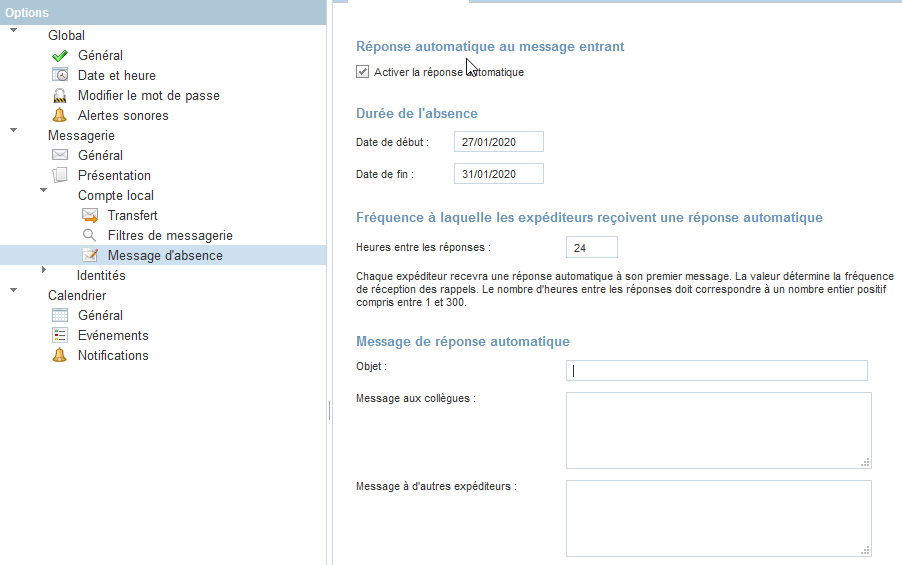Click the bell icon next to Alertes sonores

[60, 116]
